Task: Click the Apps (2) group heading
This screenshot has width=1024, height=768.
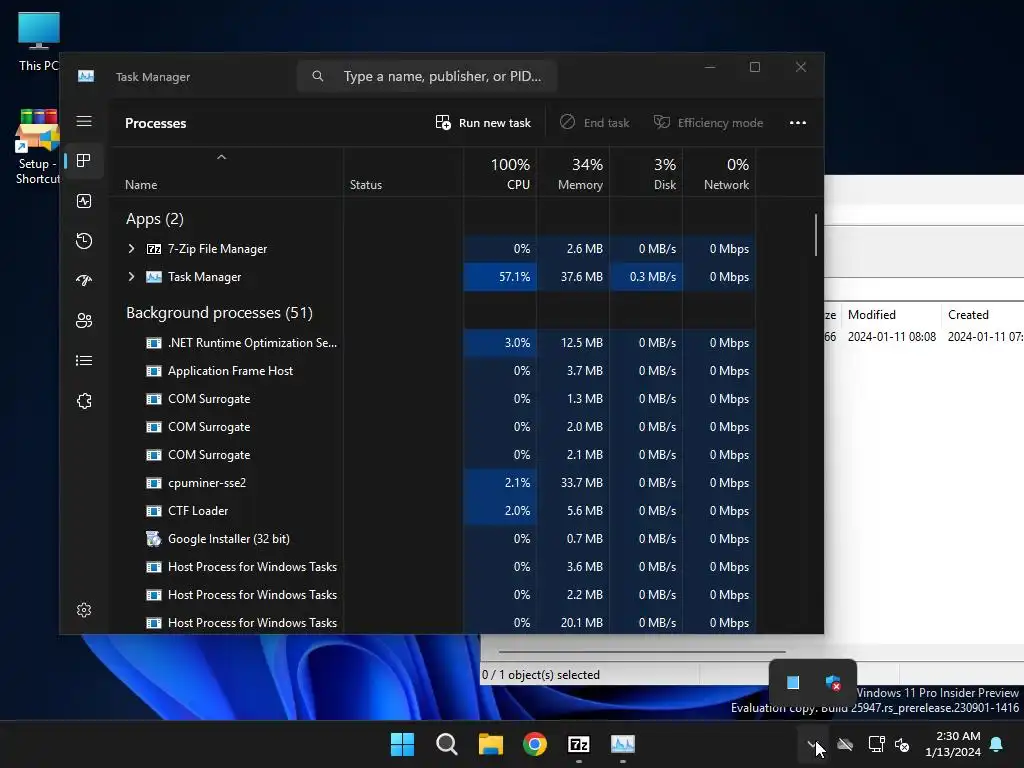Action: (x=155, y=219)
